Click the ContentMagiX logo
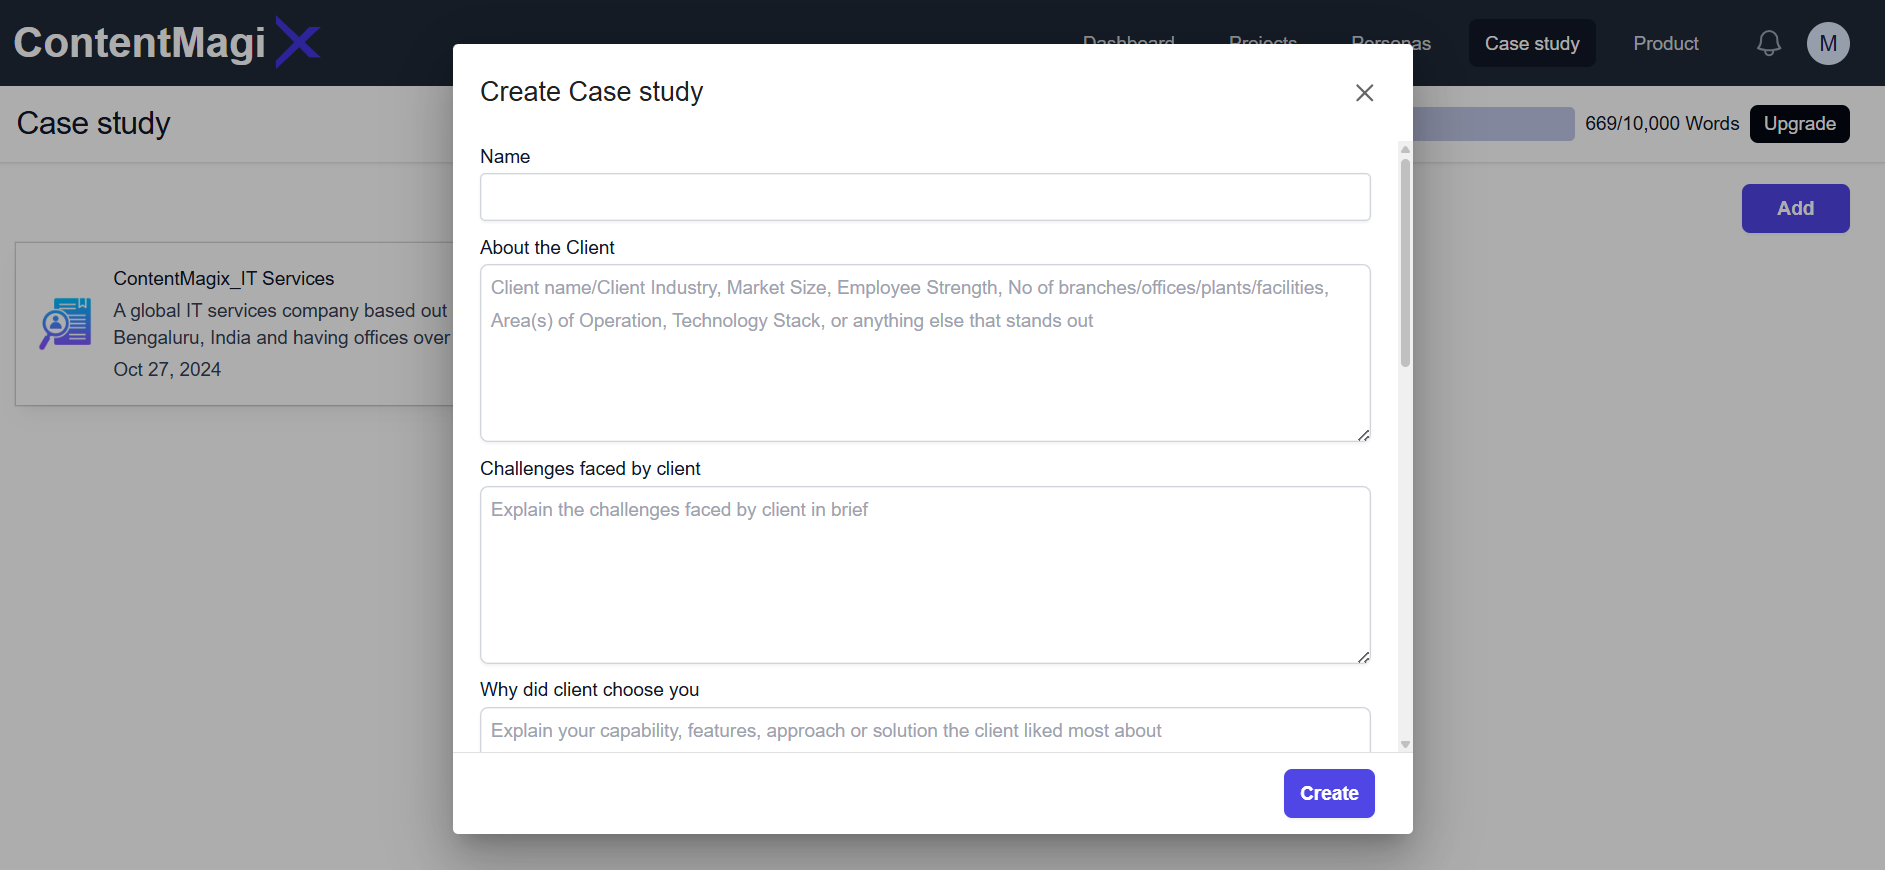Viewport: 1885px width, 870px height. pyautogui.click(x=166, y=43)
